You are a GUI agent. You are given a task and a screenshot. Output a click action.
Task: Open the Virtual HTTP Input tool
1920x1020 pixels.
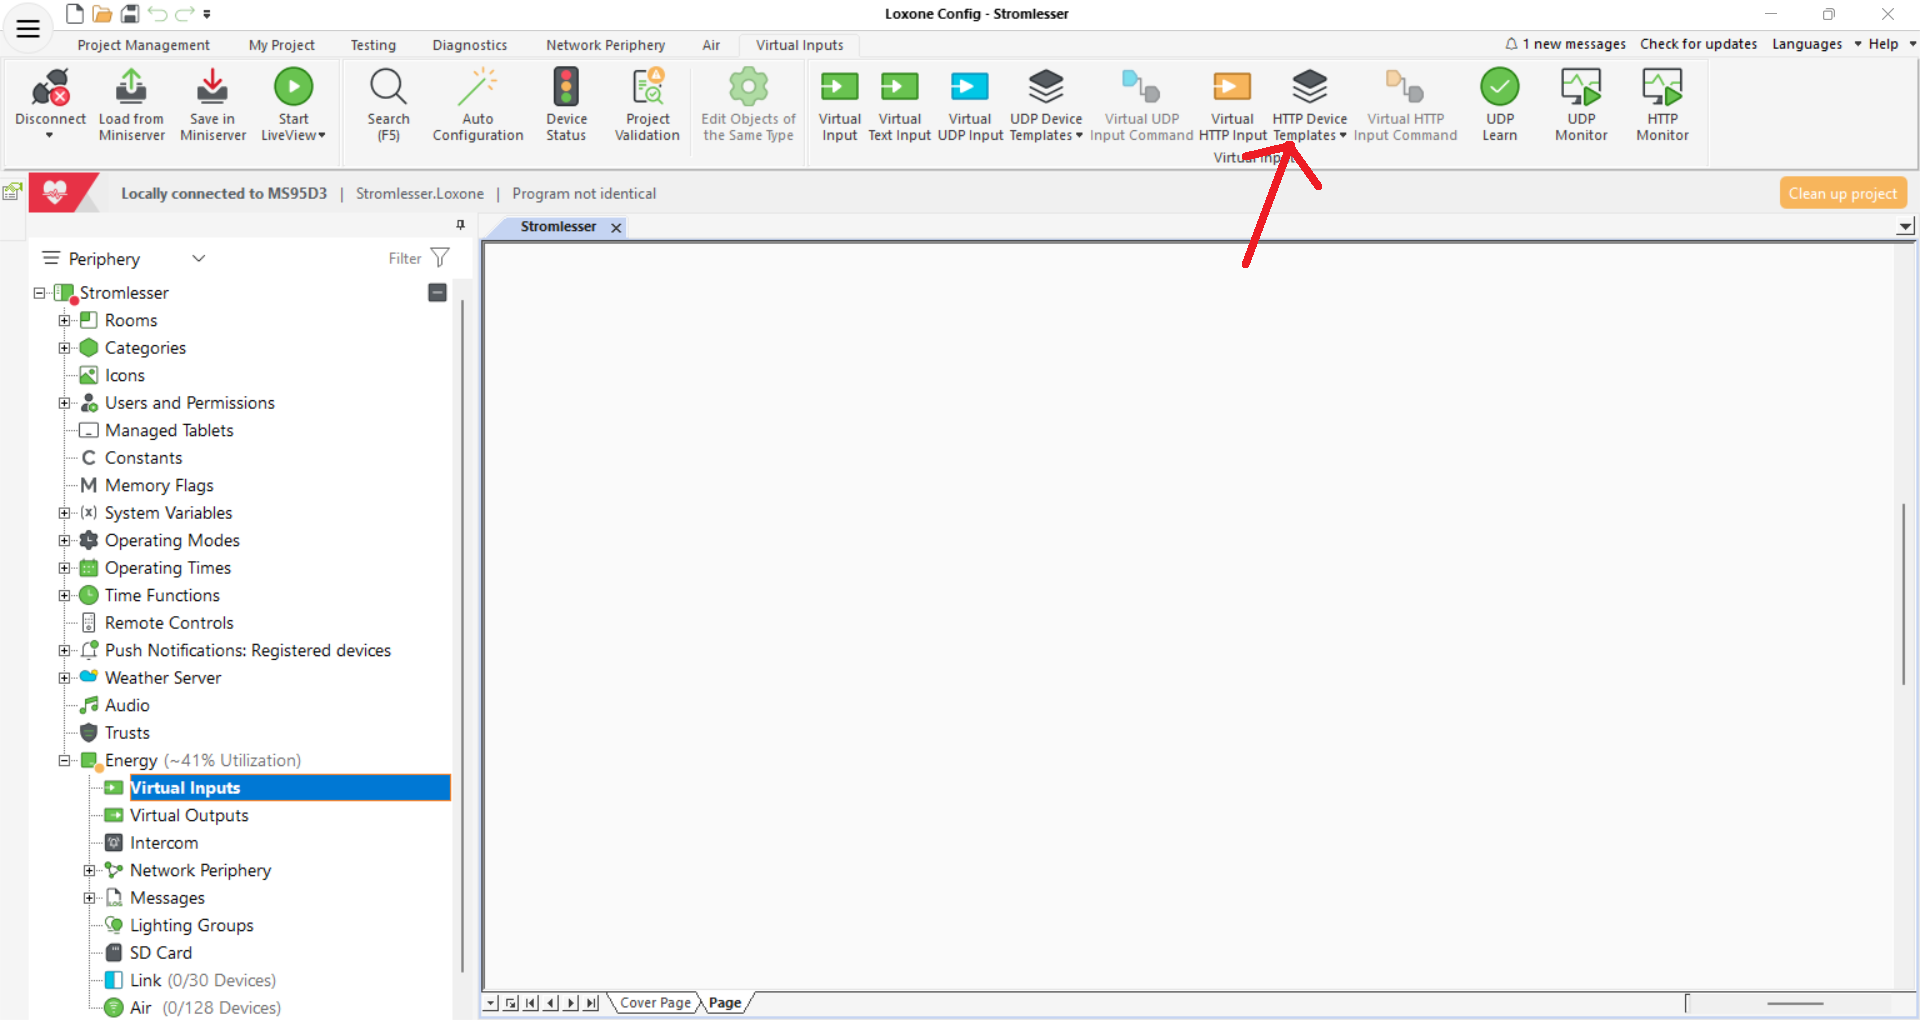tap(1231, 103)
